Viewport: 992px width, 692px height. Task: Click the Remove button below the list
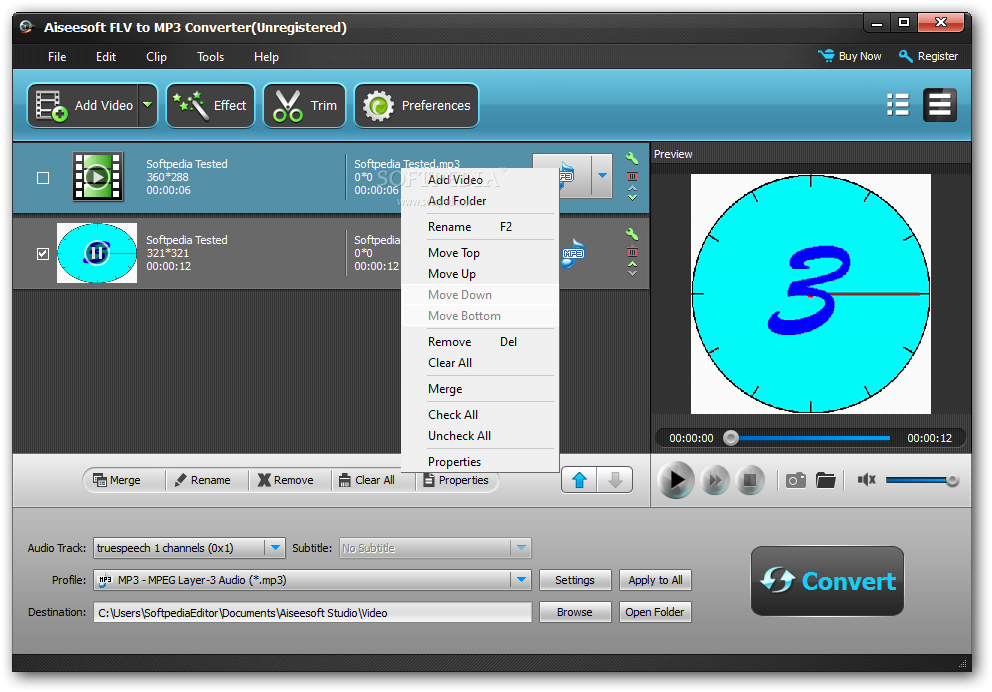[285, 480]
